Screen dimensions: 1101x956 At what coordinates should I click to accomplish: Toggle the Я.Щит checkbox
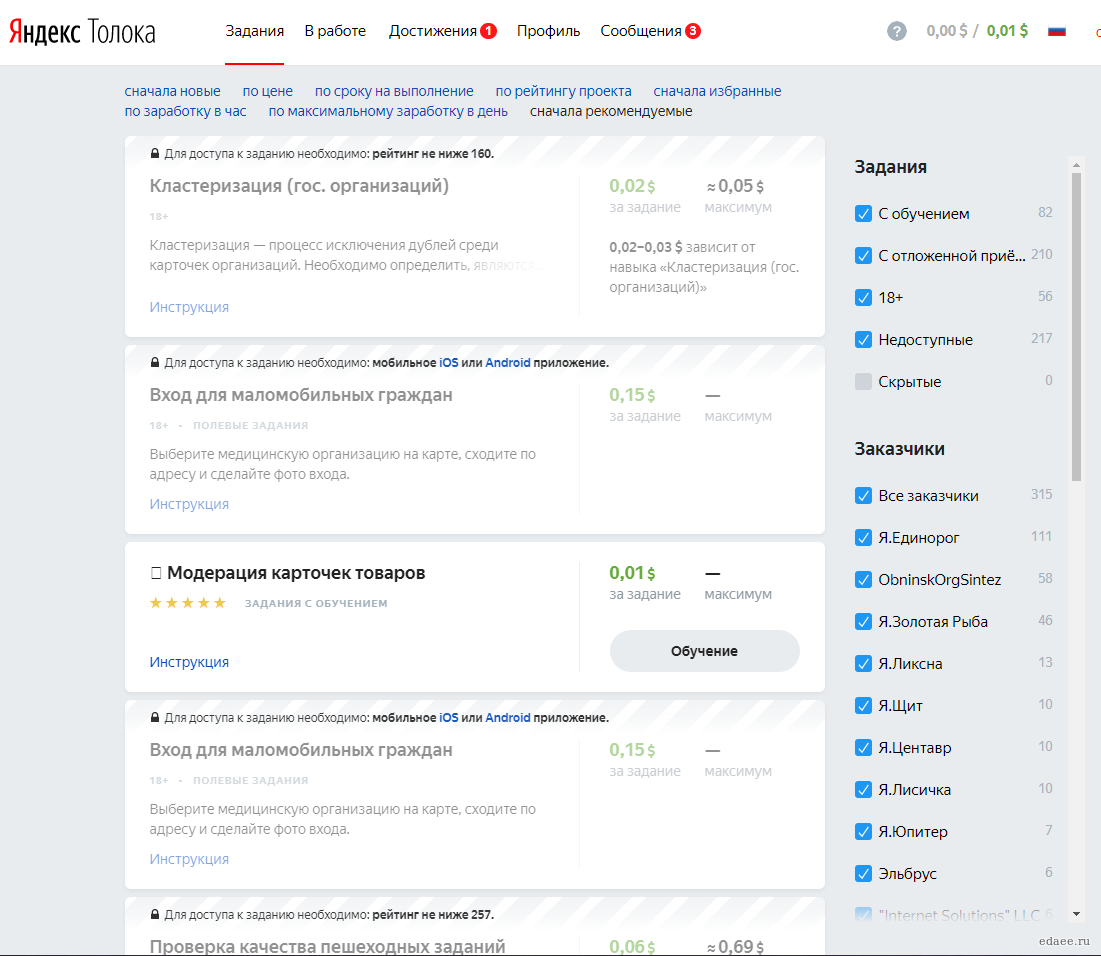[864, 706]
